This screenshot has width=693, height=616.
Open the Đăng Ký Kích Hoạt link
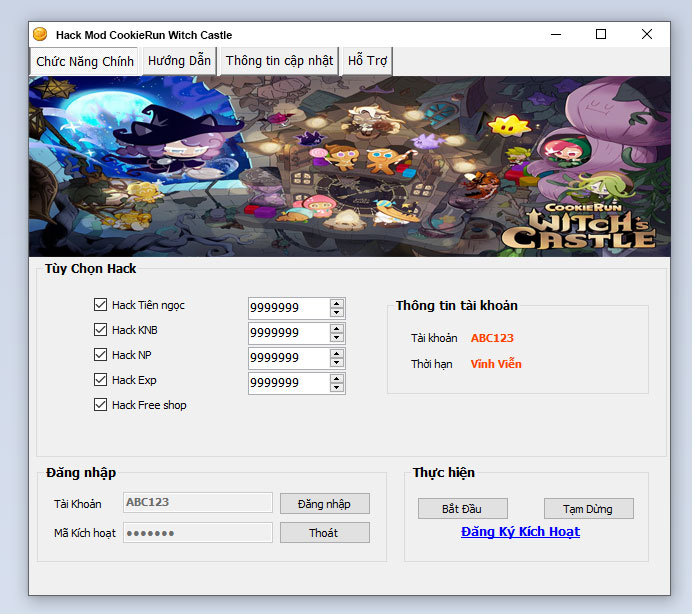point(520,532)
